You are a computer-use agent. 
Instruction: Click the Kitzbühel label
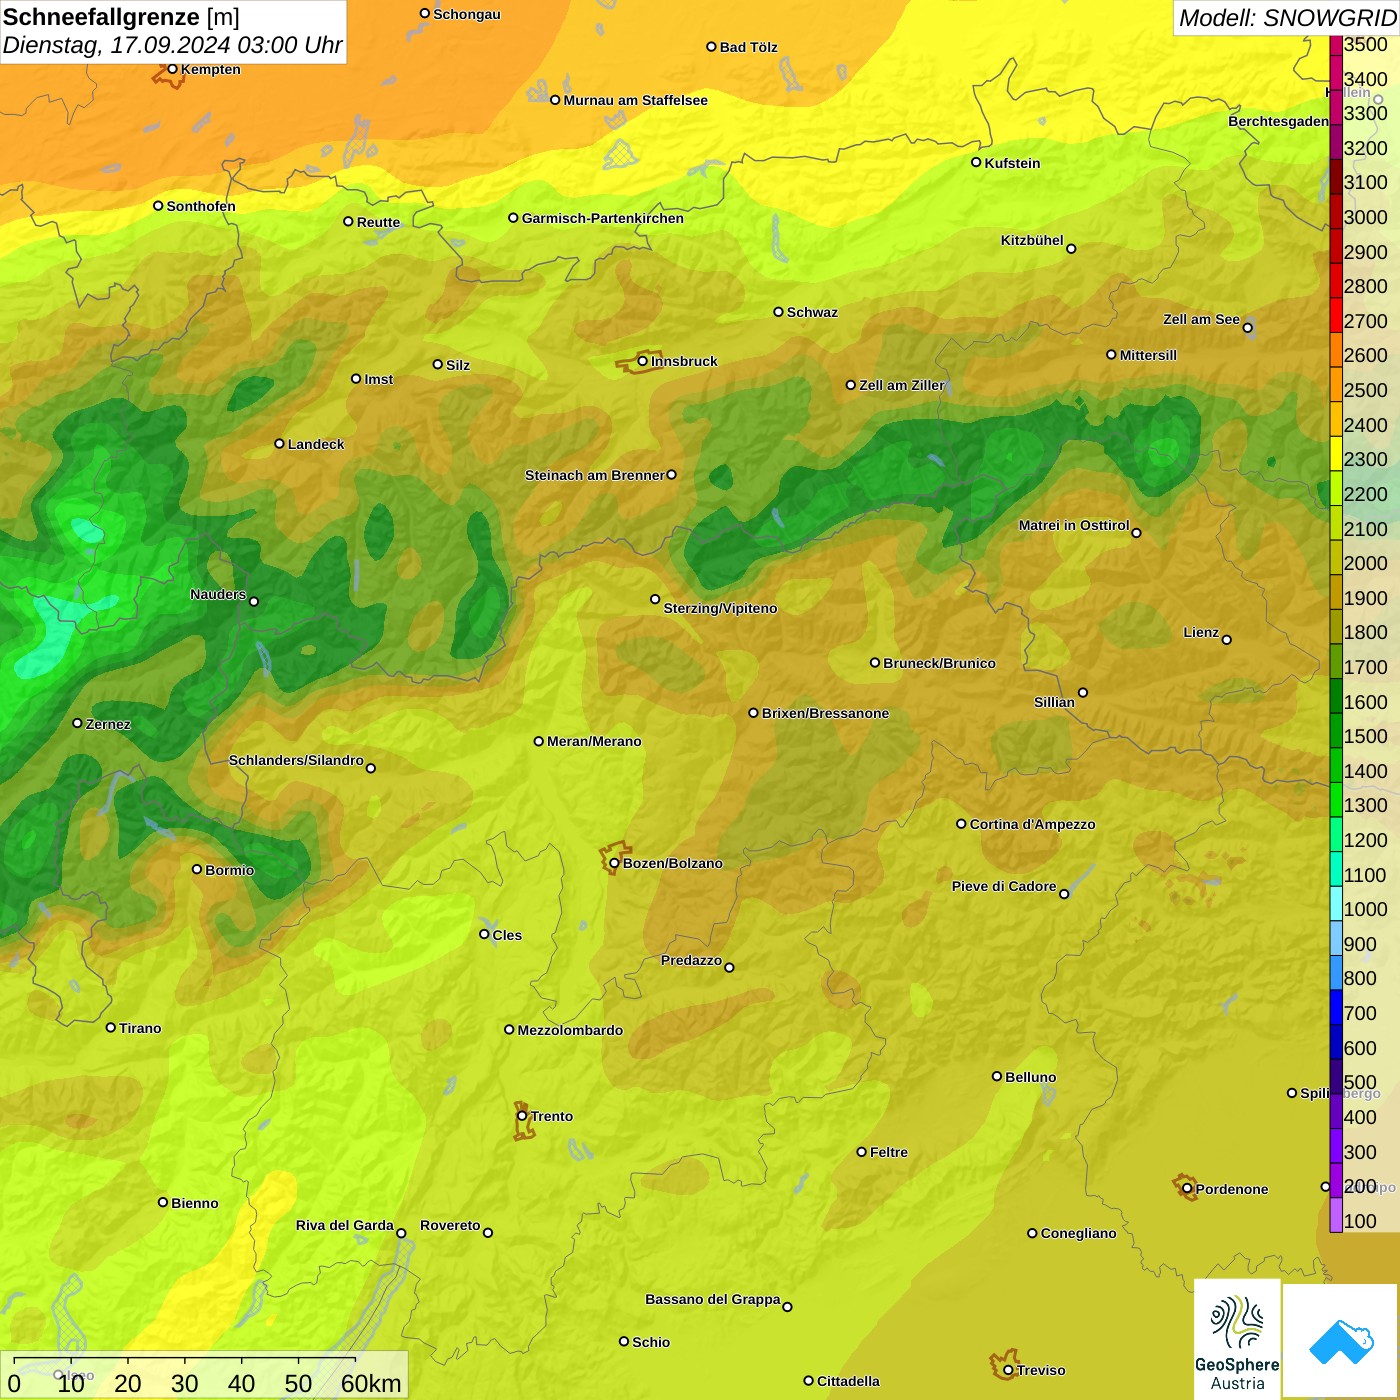coord(1032,240)
